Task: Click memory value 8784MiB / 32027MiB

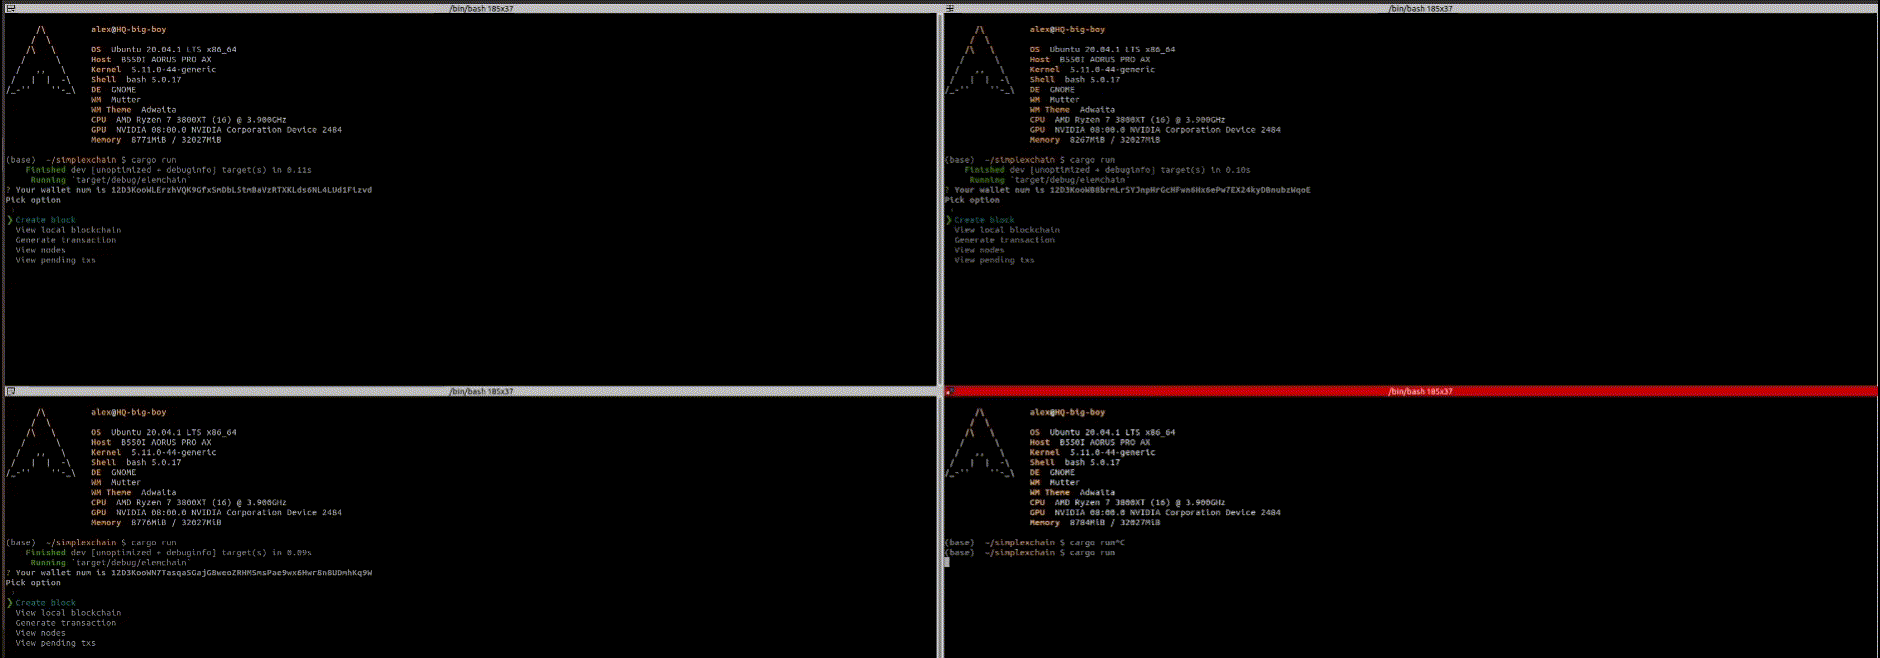Action: (x=1115, y=523)
